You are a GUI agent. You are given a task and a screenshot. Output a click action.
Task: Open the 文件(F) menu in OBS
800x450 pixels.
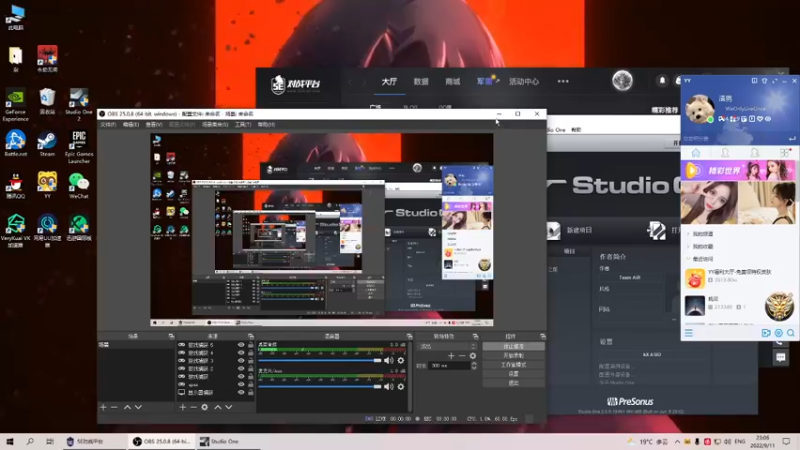click(108, 124)
